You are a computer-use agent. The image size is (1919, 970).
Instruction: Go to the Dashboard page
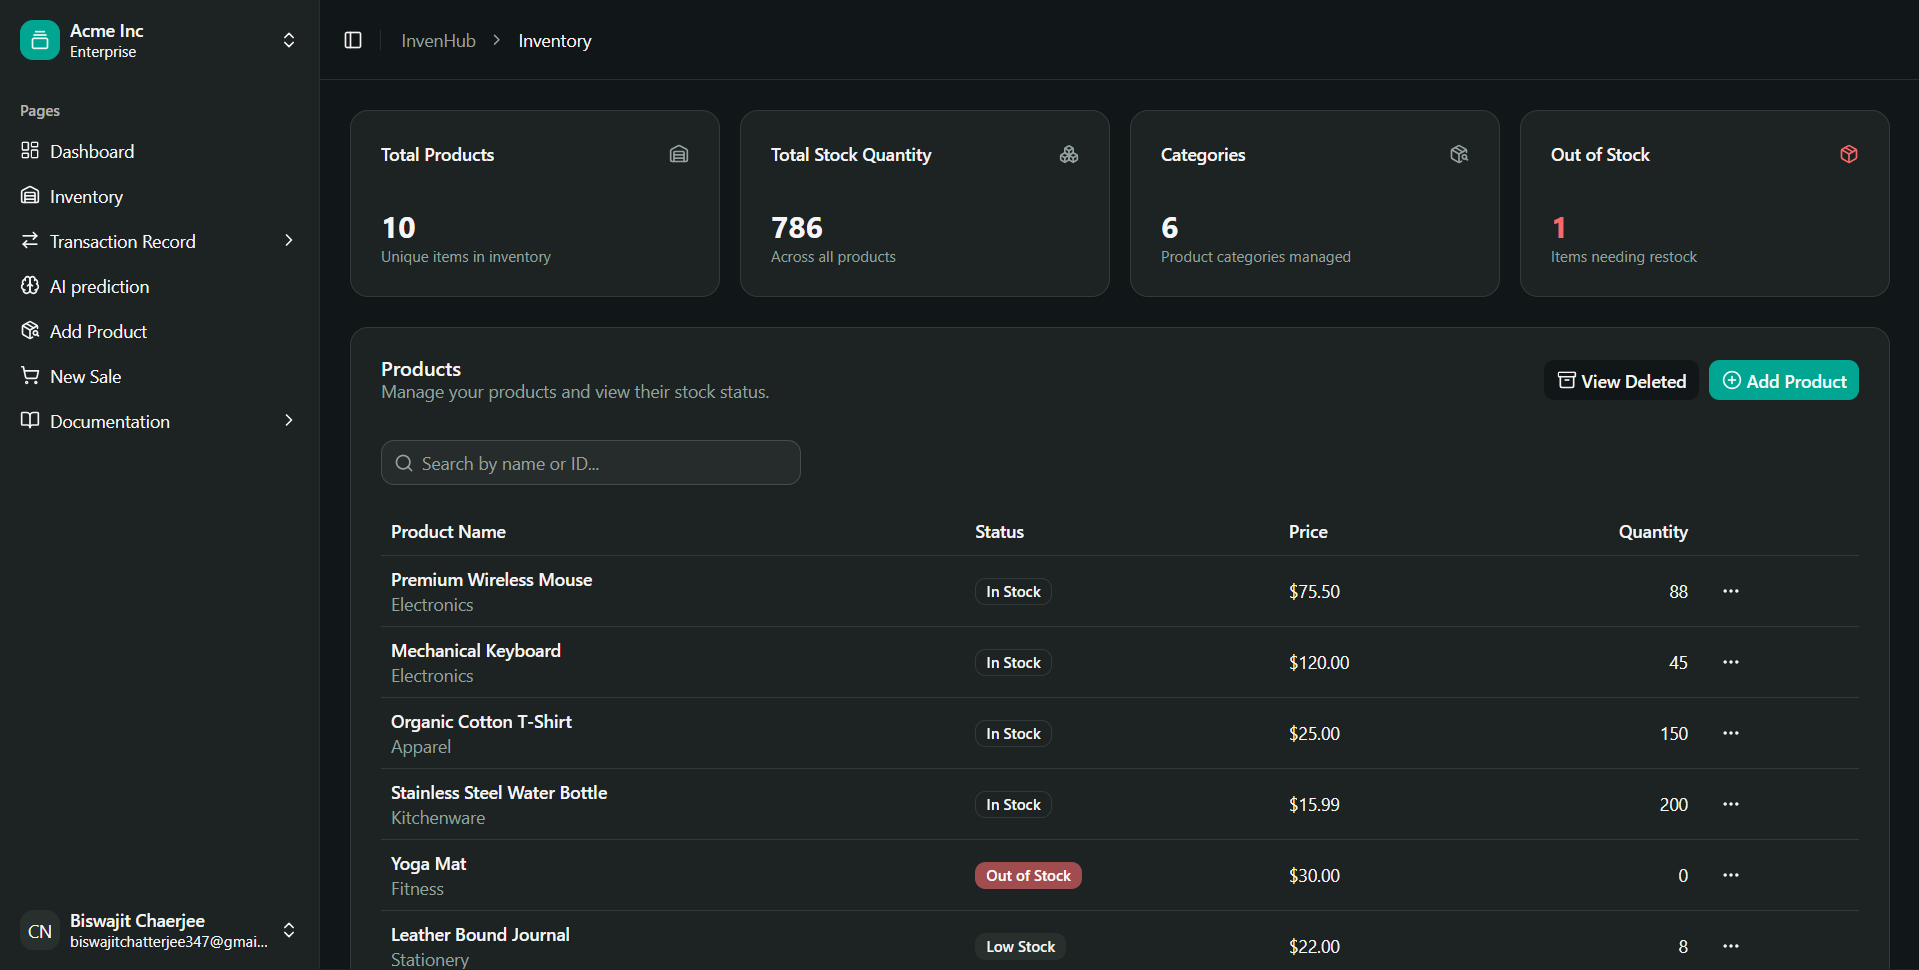point(92,152)
